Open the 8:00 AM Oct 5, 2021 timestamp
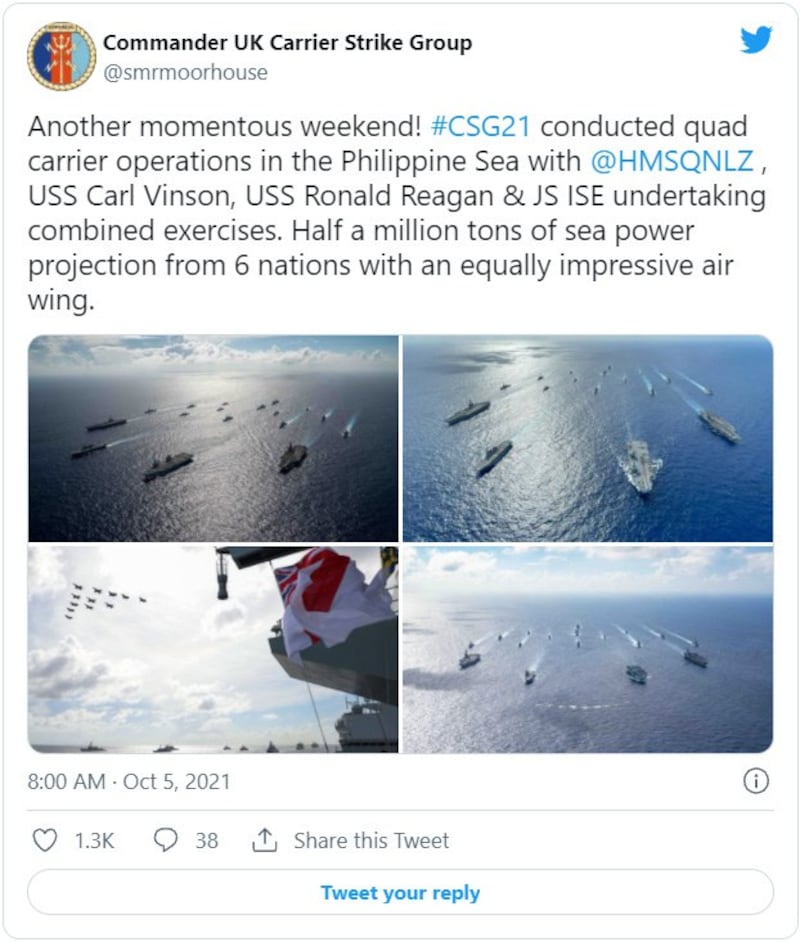This screenshot has width=800, height=942. (129, 782)
